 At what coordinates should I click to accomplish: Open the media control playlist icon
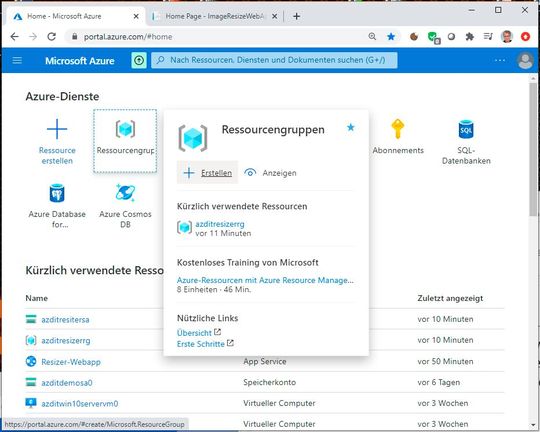point(488,36)
